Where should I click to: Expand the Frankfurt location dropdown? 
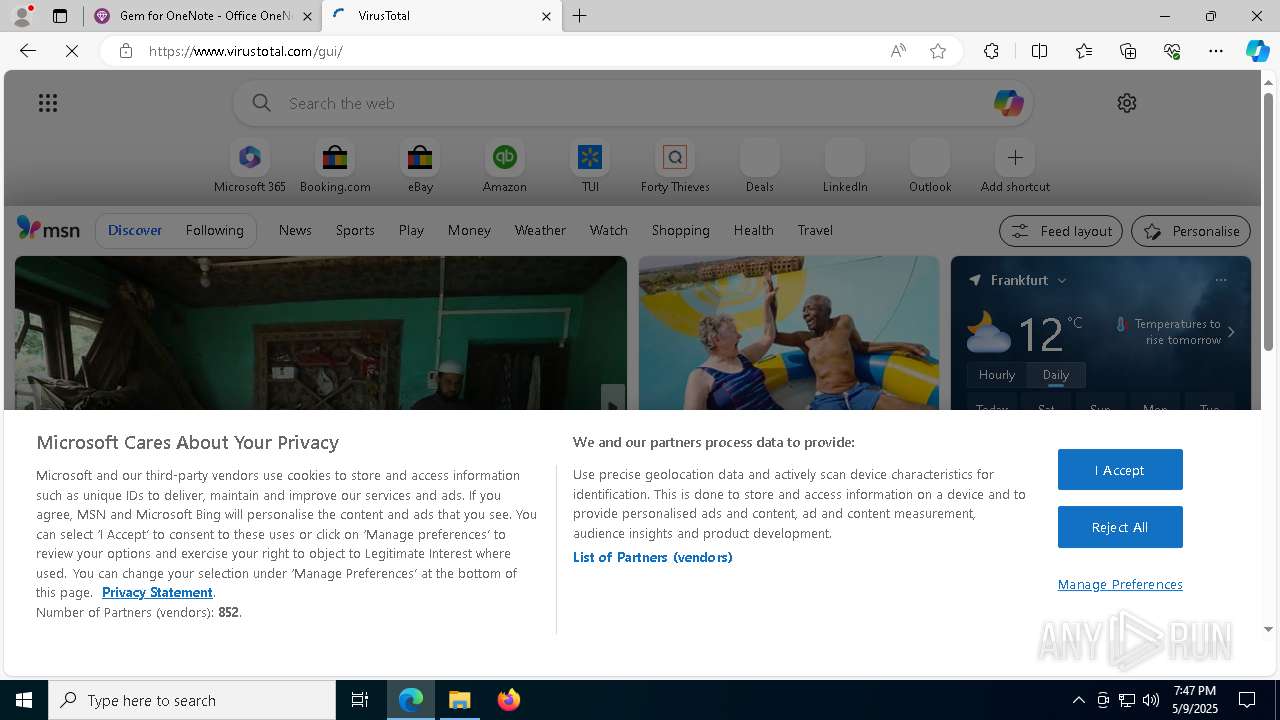pyautogui.click(x=1062, y=281)
